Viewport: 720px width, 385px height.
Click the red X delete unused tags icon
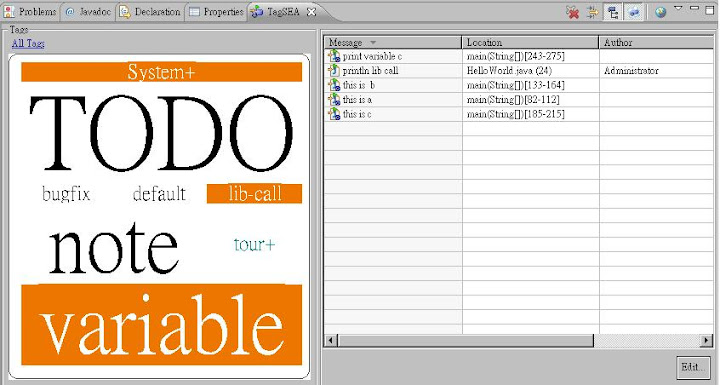click(573, 12)
